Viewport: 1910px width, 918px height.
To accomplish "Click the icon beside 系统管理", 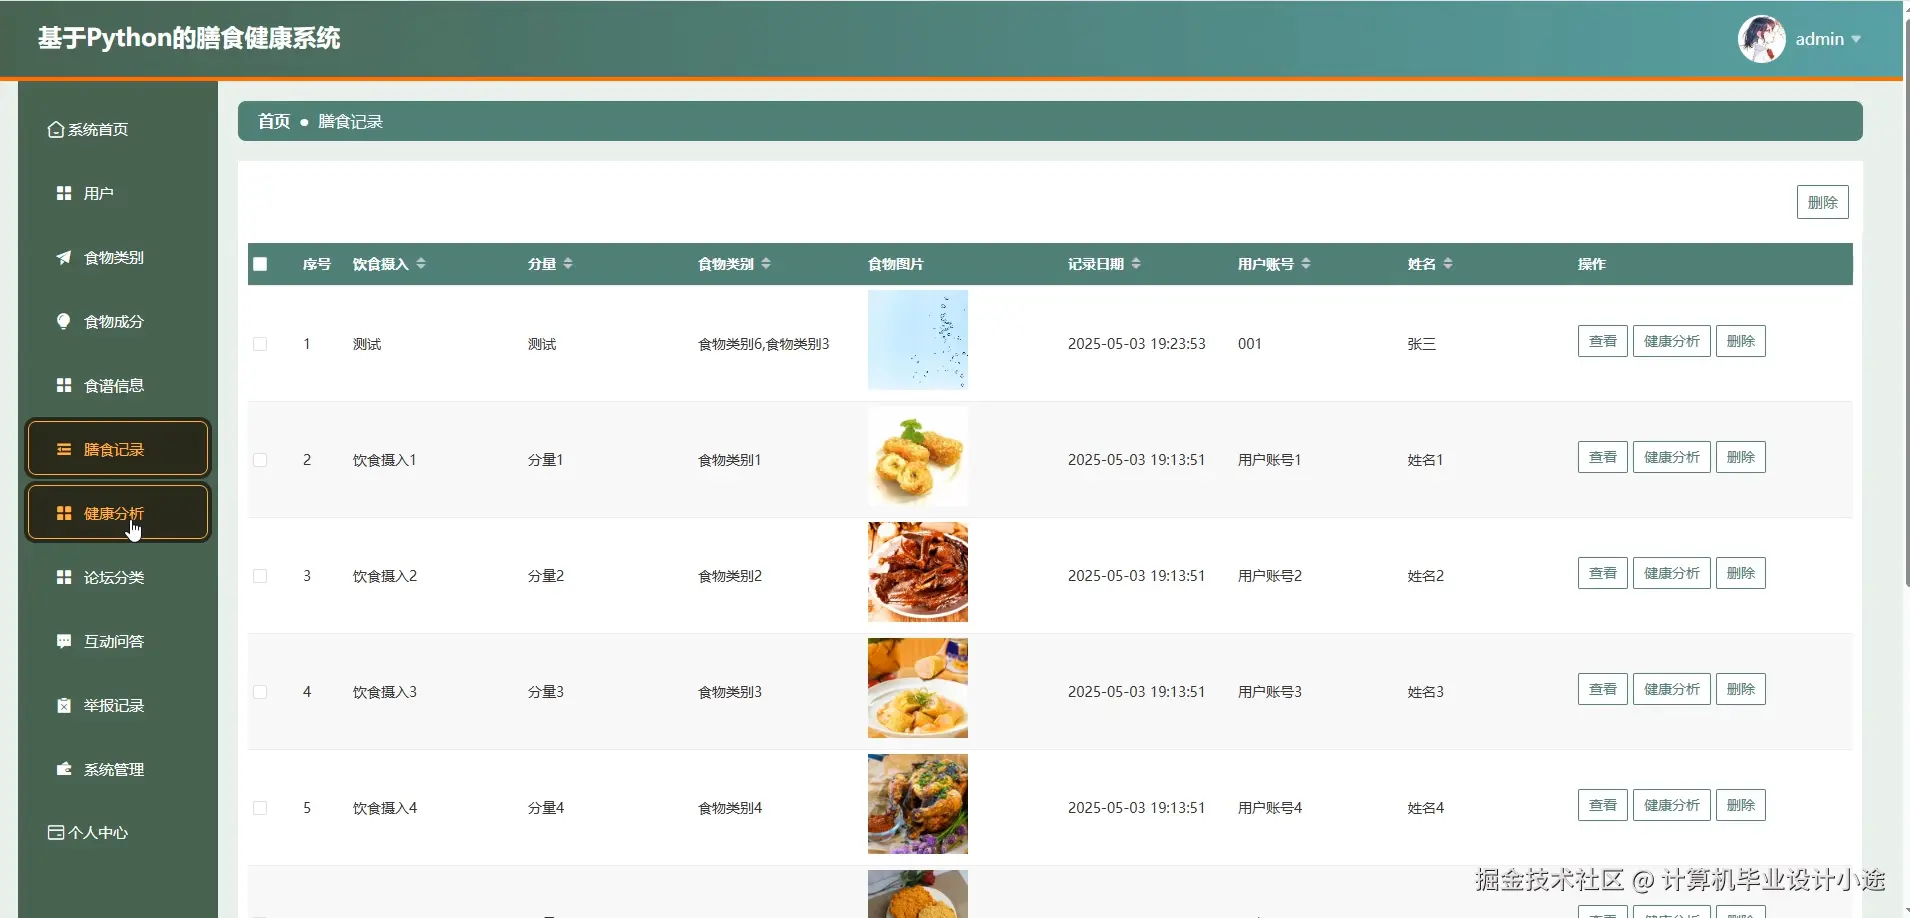I will 64,769.
